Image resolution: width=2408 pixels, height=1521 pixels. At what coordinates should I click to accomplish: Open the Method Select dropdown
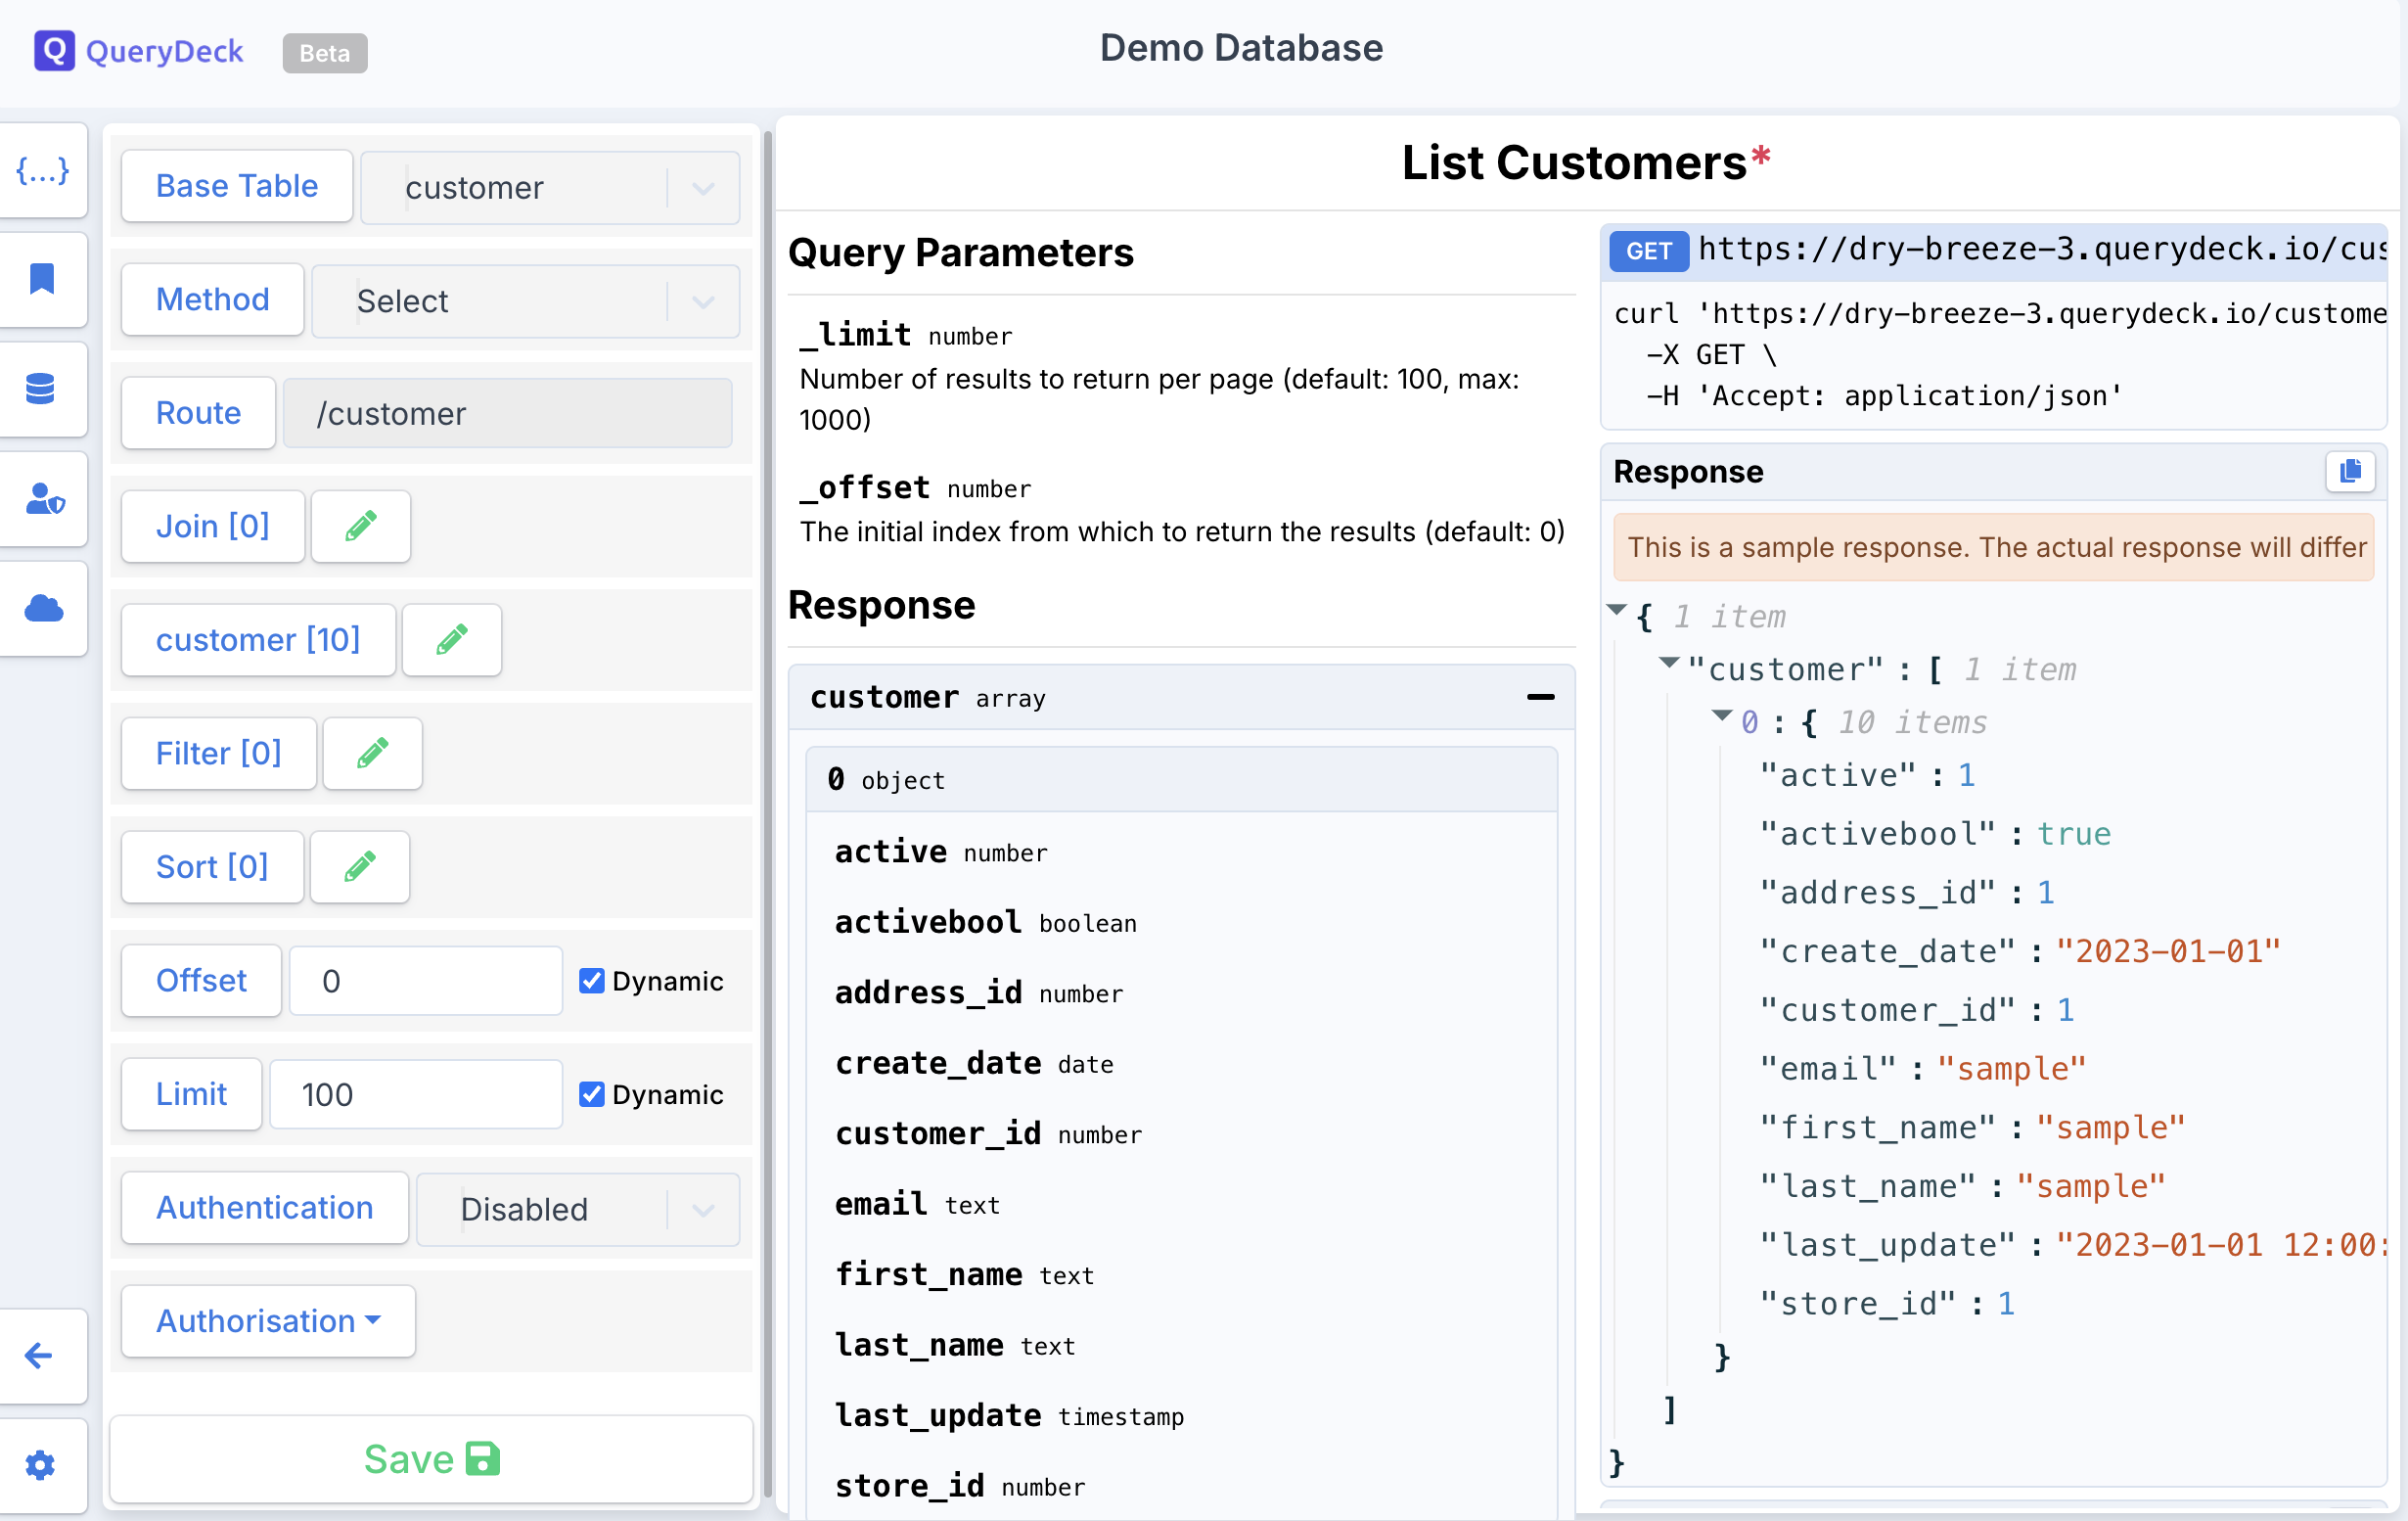[x=525, y=301]
